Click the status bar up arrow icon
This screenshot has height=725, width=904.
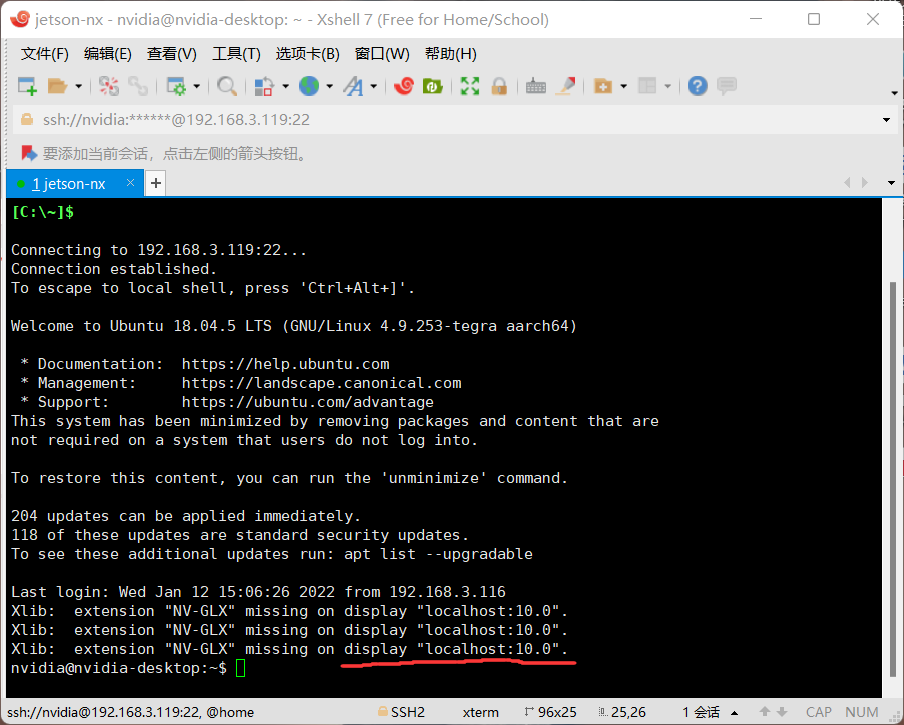click(764, 712)
